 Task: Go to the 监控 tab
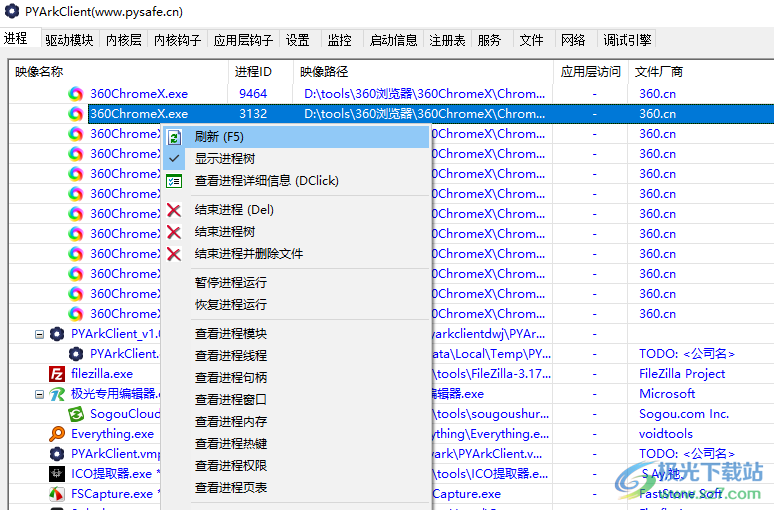[340, 40]
